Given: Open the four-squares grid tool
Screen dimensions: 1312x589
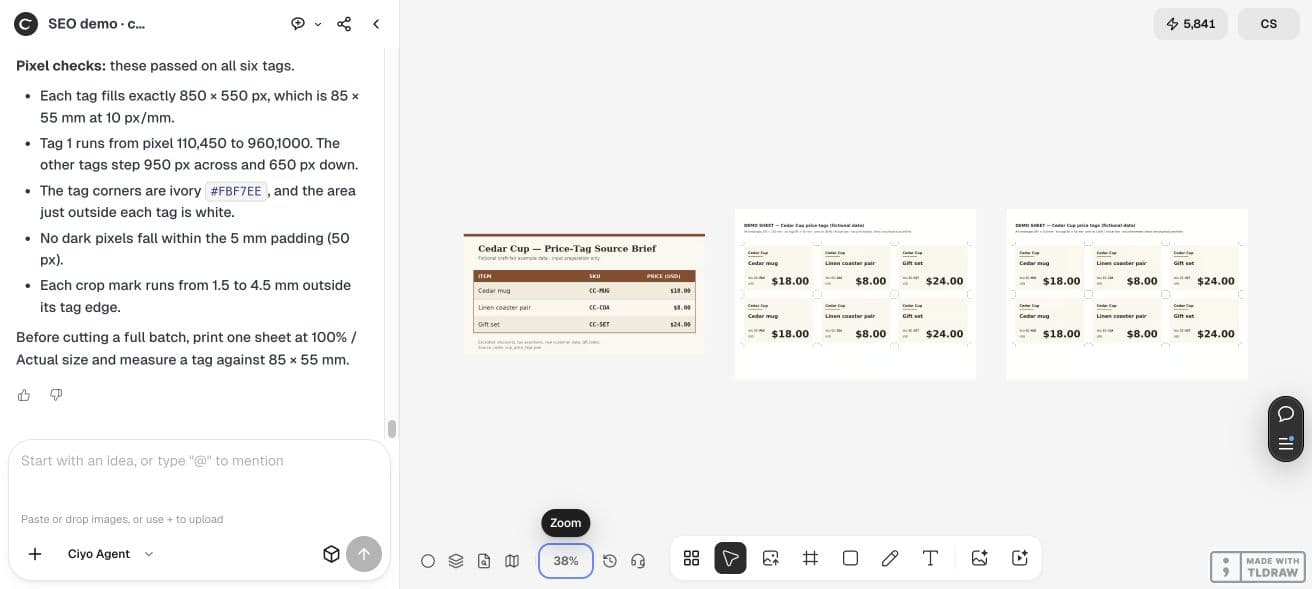Looking at the screenshot, I should click(691, 558).
